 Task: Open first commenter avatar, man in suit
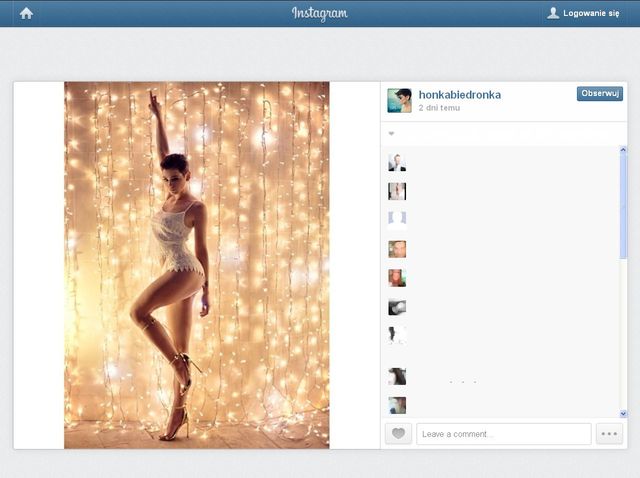(x=397, y=163)
